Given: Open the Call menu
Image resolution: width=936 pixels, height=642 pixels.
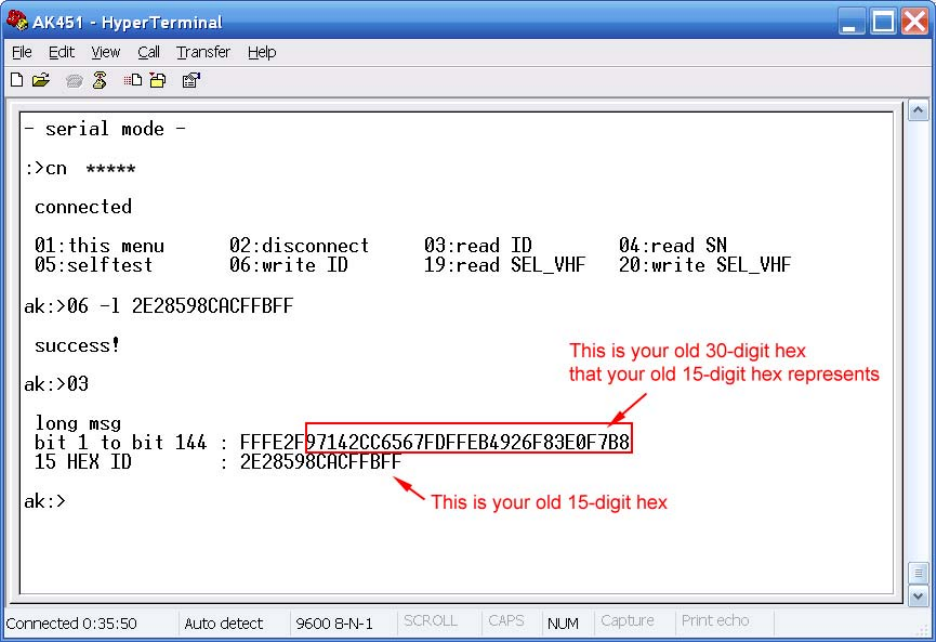Looking at the screenshot, I should point(148,52).
